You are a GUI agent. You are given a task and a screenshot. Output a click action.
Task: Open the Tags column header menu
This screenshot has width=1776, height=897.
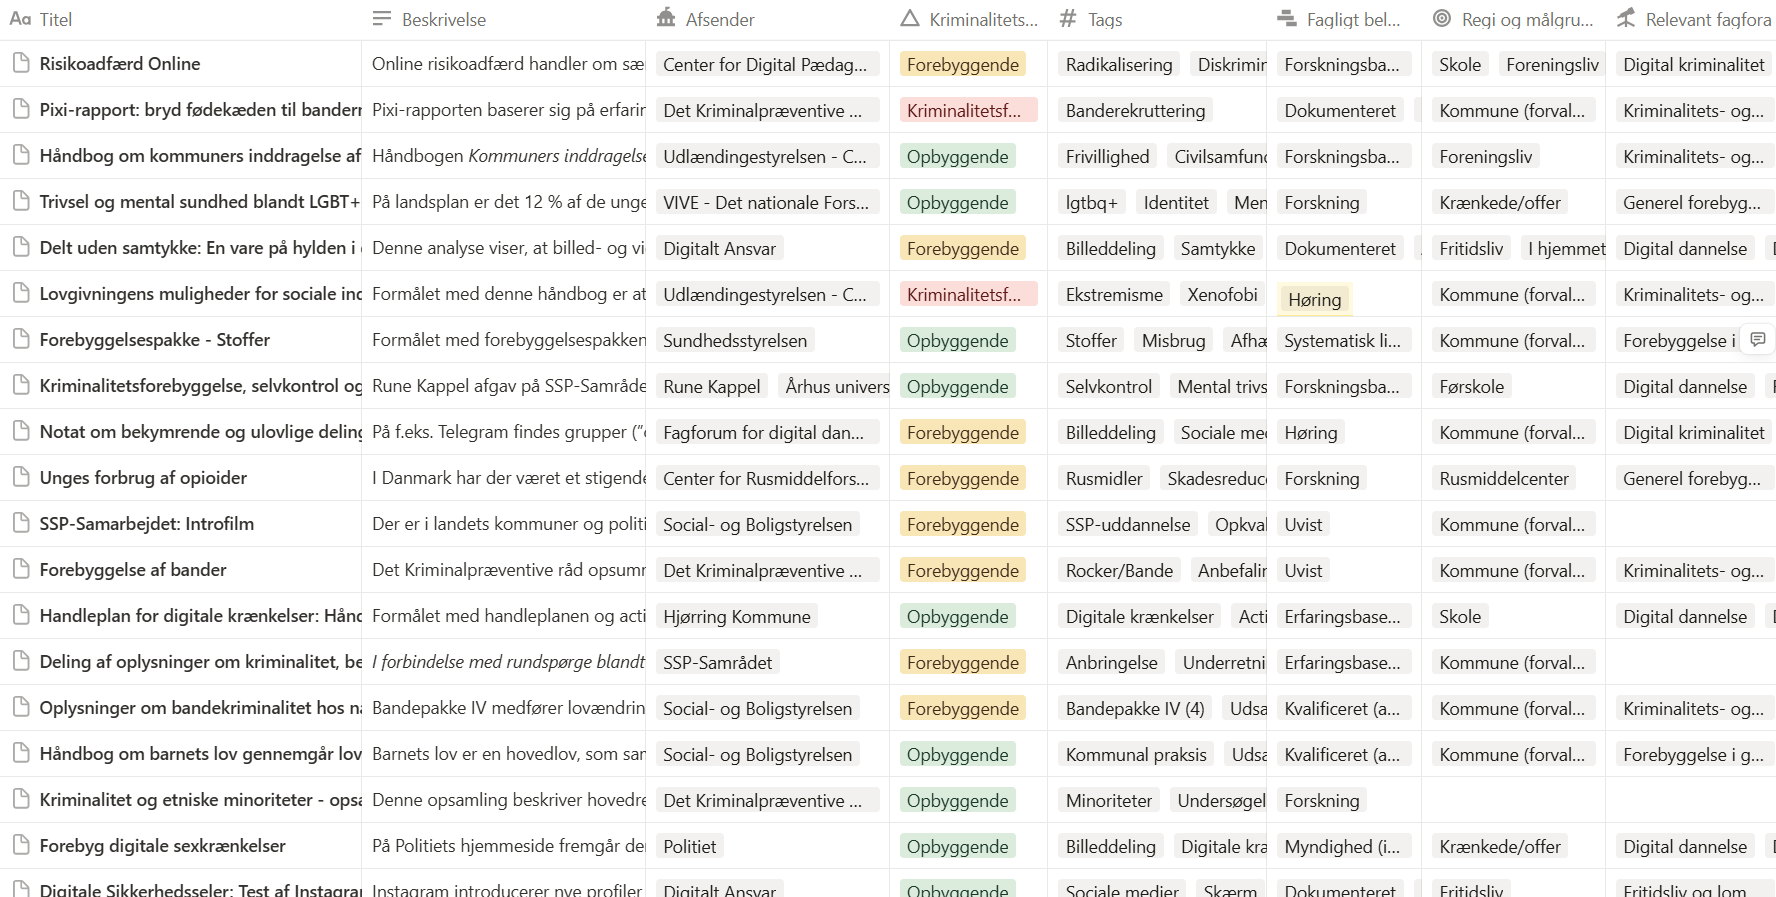tap(1104, 19)
